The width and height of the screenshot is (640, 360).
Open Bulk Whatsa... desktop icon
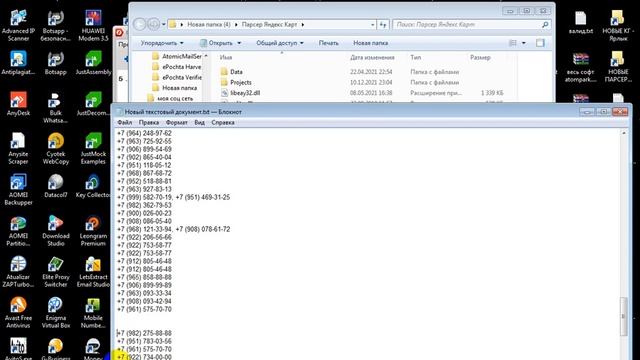56,108
